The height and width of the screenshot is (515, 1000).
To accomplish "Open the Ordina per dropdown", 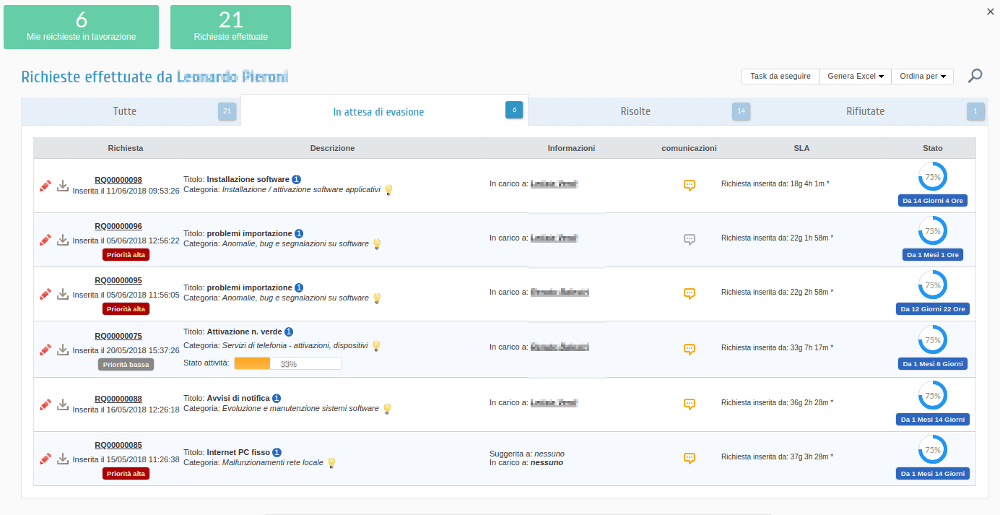I will pos(922,76).
